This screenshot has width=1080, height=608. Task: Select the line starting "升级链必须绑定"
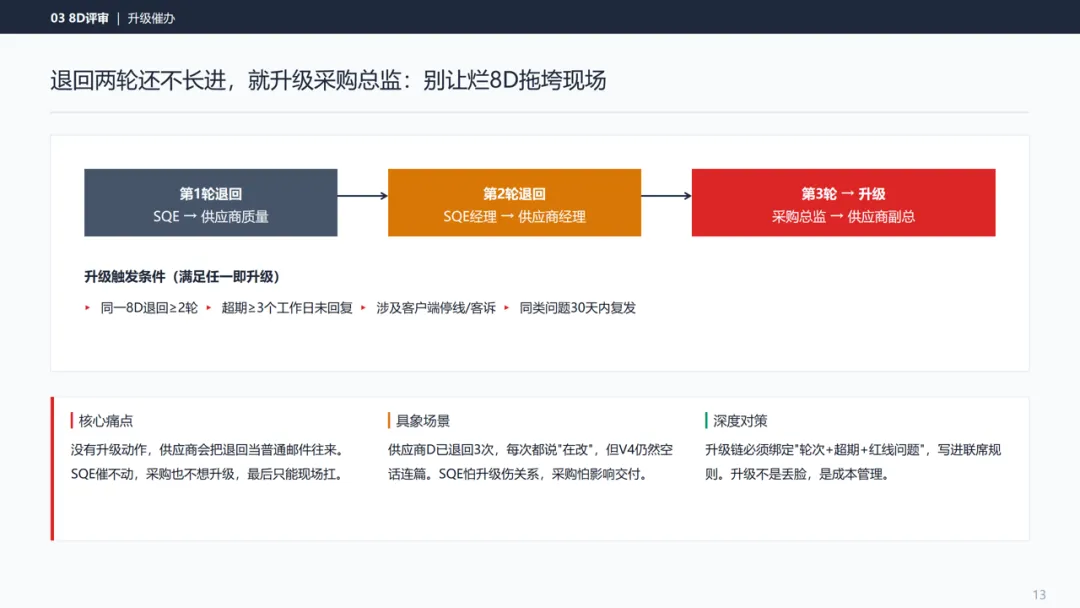[x=853, y=450]
